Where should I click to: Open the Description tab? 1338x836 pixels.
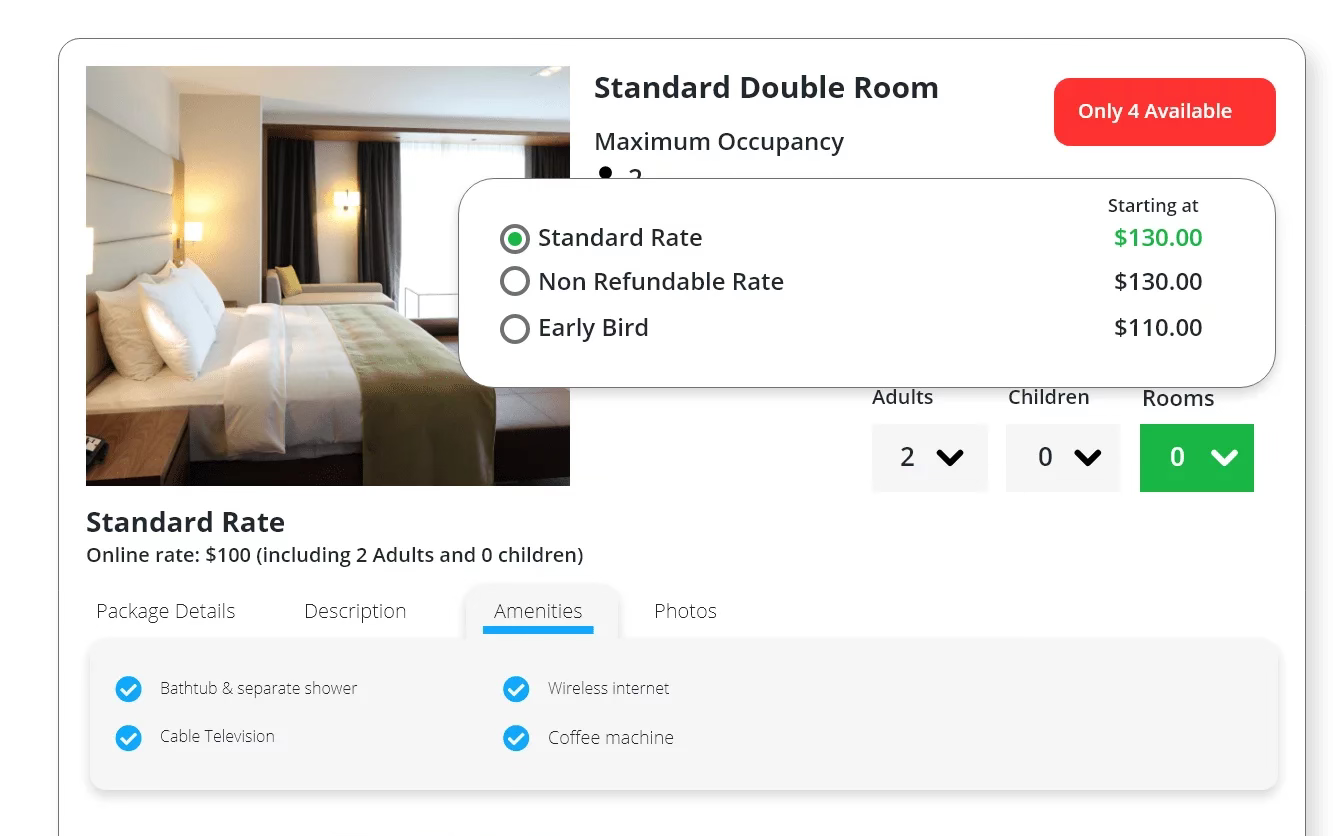[355, 611]
